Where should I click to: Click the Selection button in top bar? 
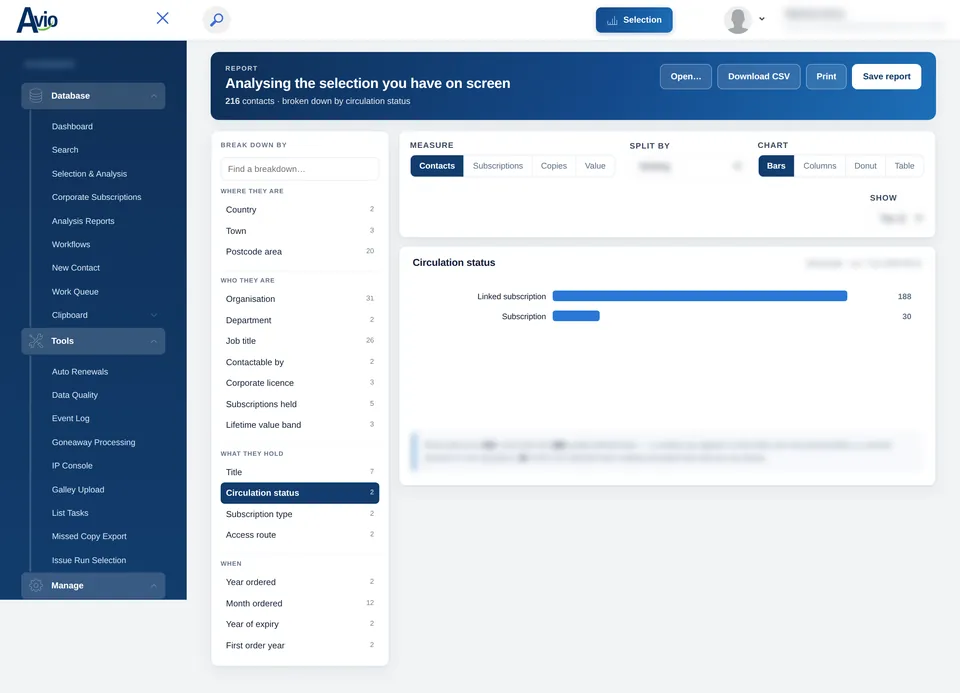coord(634,20)
